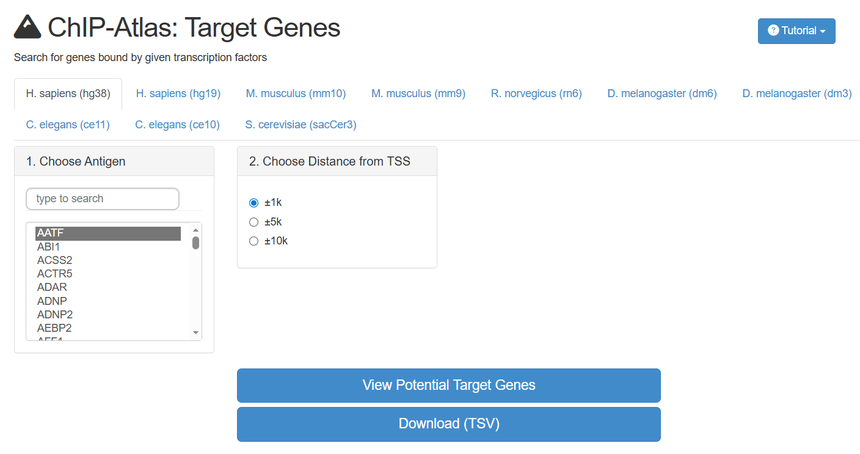Select the ±10k distance radio button
The height and width of the screenshot is (454, 860).
pos(254,241)
